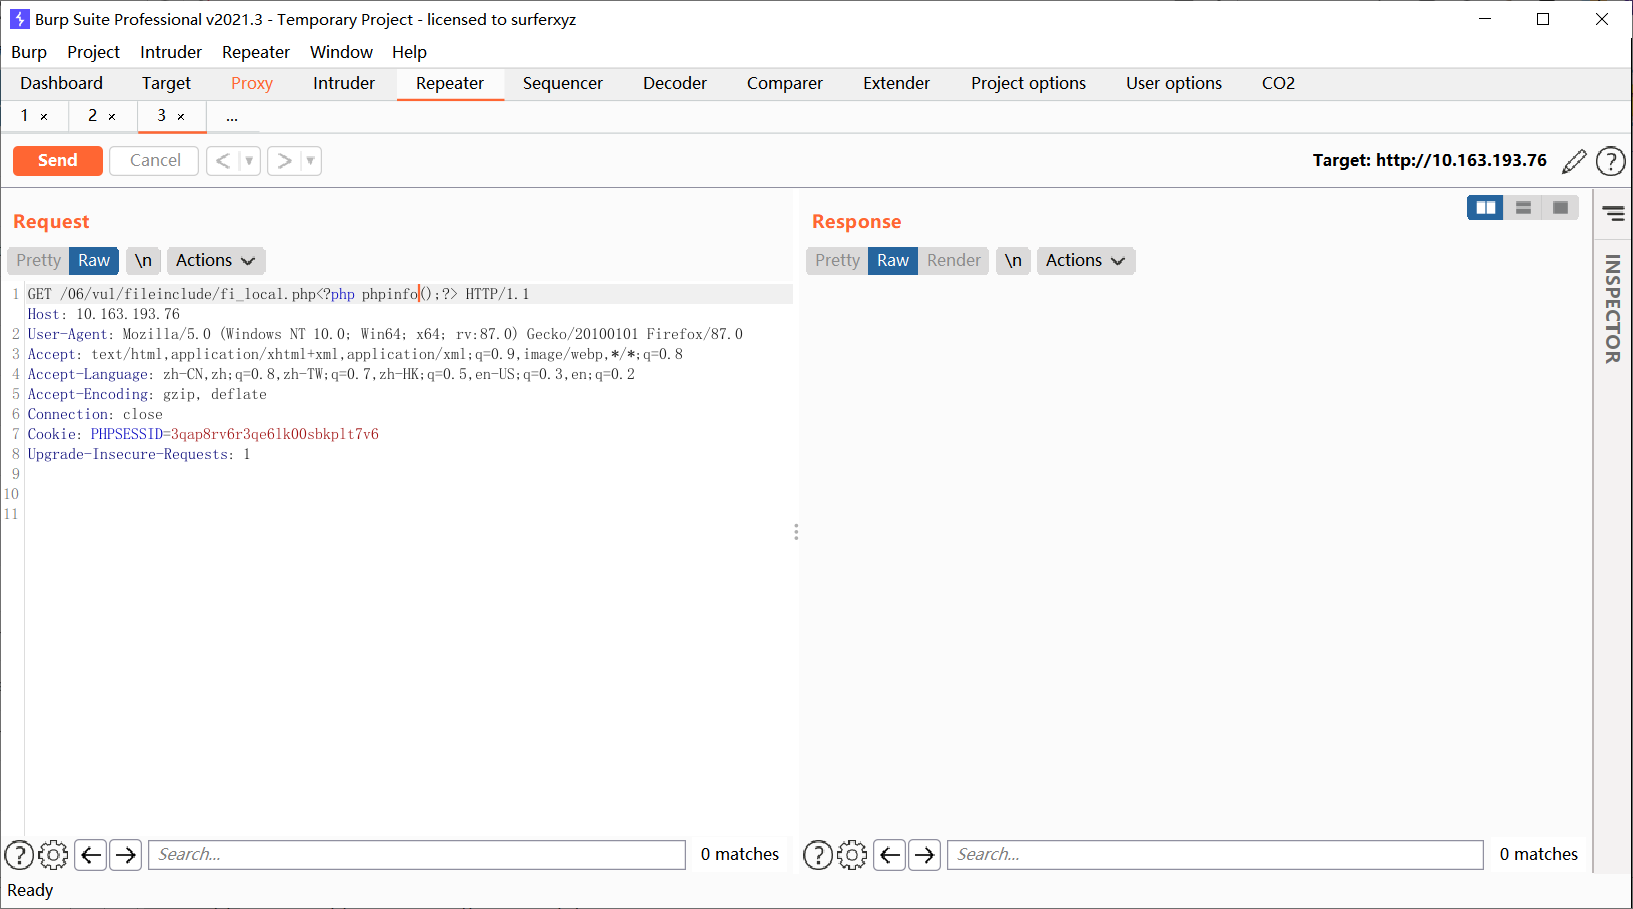Switch to Proxy tab

coord(252,84)
